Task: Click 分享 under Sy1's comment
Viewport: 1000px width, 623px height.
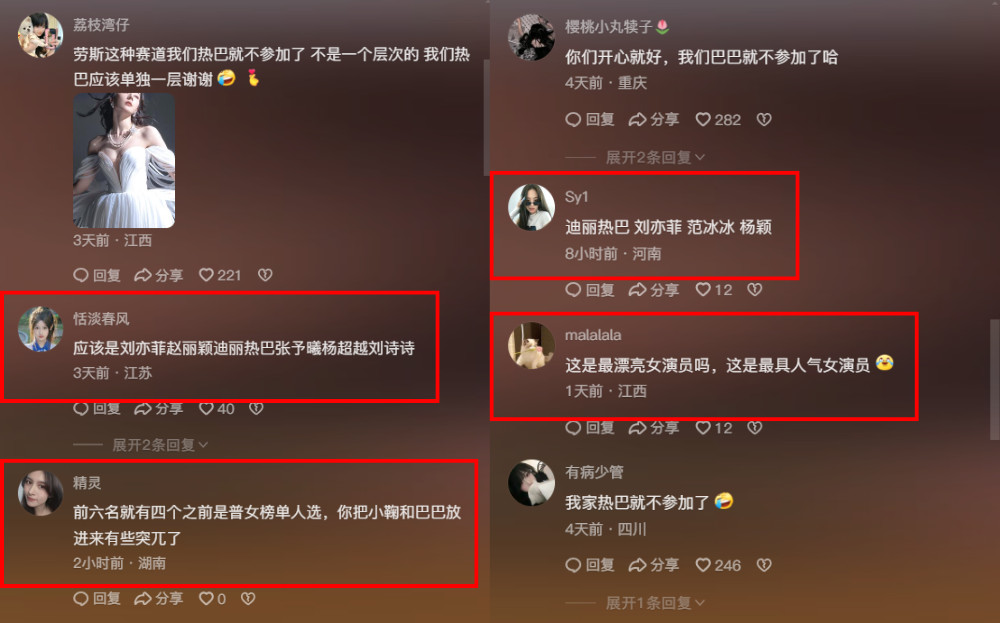Action: click(654, 290)
